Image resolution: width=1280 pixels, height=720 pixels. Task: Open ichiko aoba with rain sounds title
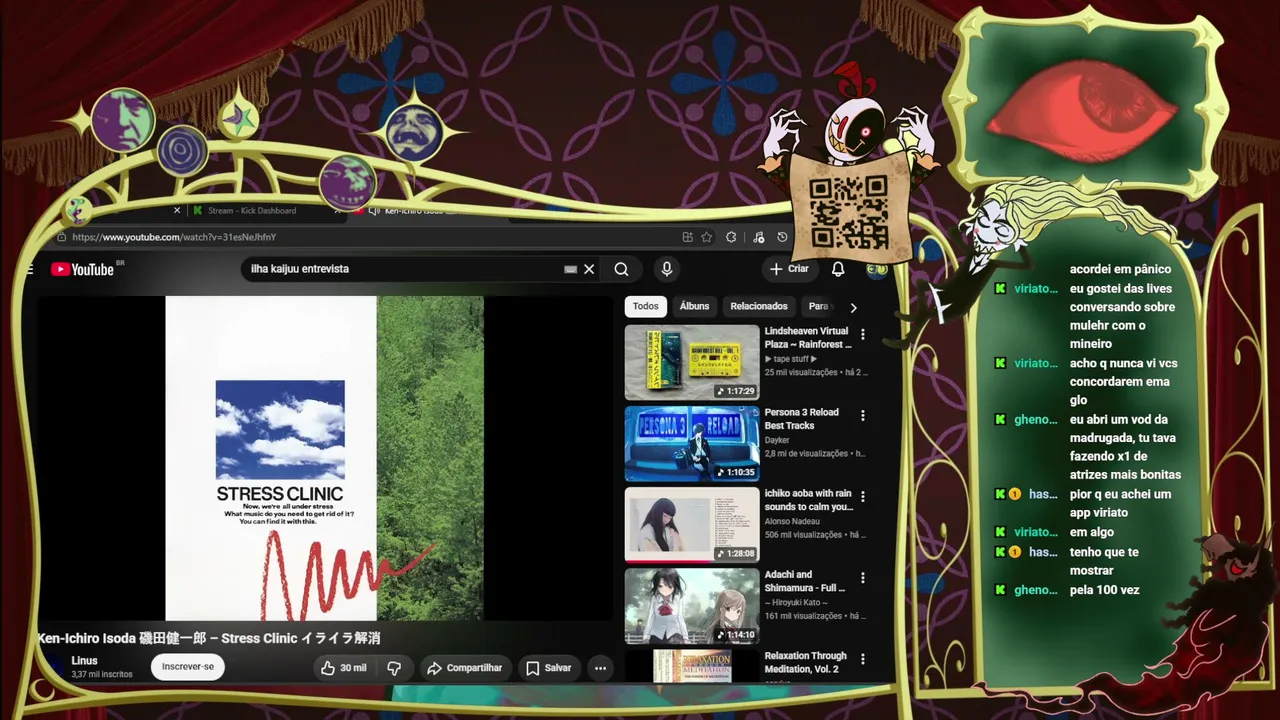click(809, 500)
